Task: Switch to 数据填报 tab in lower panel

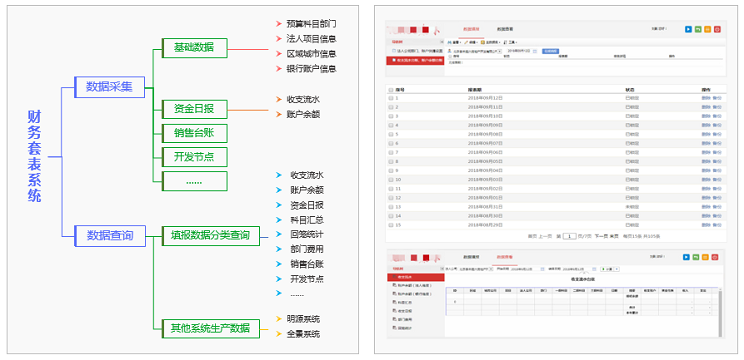Action: tap(471, 257)
